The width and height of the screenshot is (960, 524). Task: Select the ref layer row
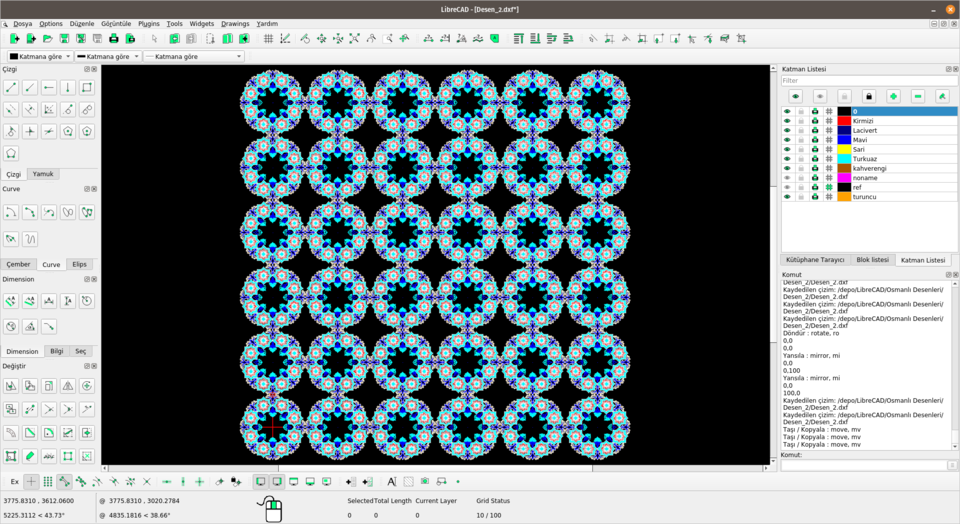pyautogui.click(x=869, y=187)
